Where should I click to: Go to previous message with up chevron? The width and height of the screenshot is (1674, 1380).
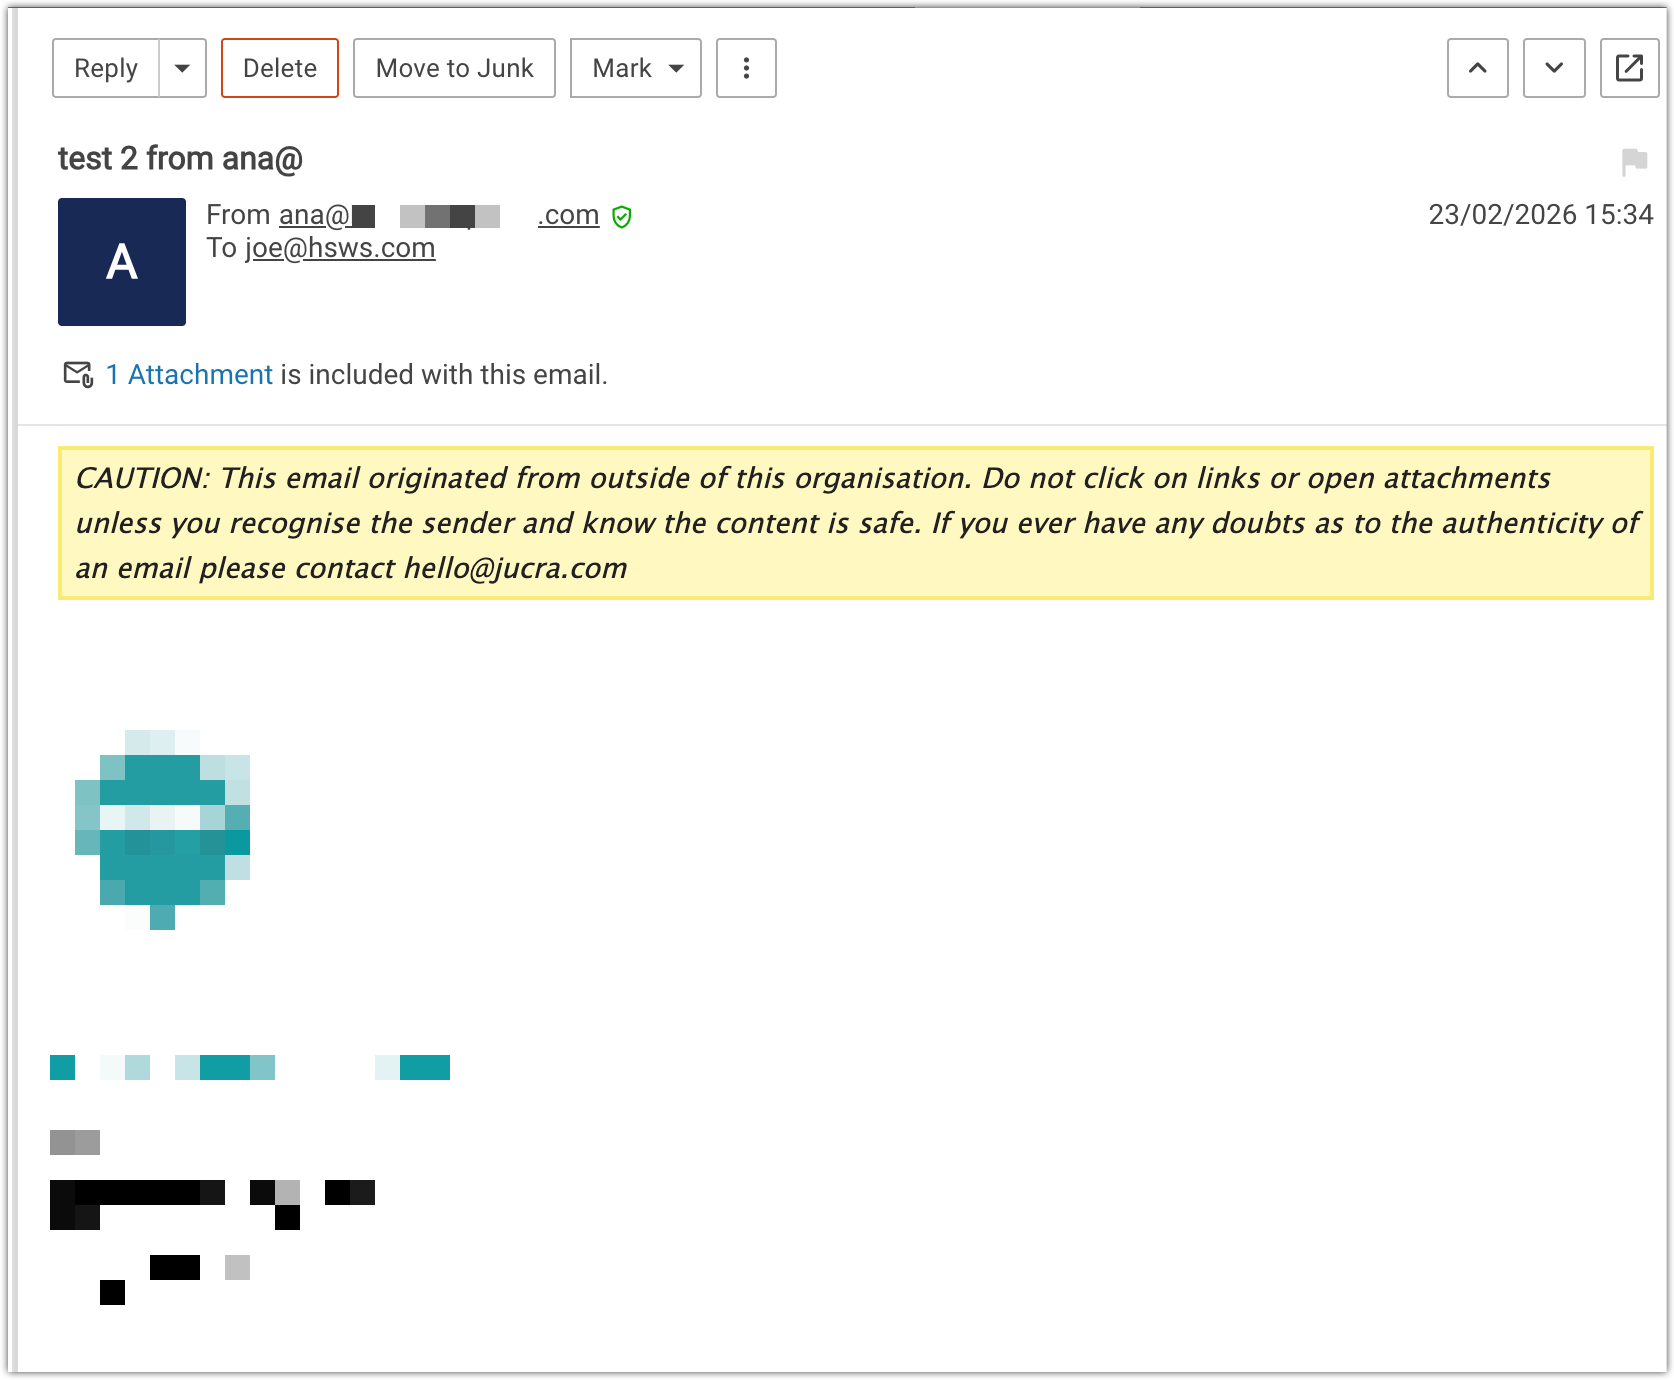click(1477, 68)
